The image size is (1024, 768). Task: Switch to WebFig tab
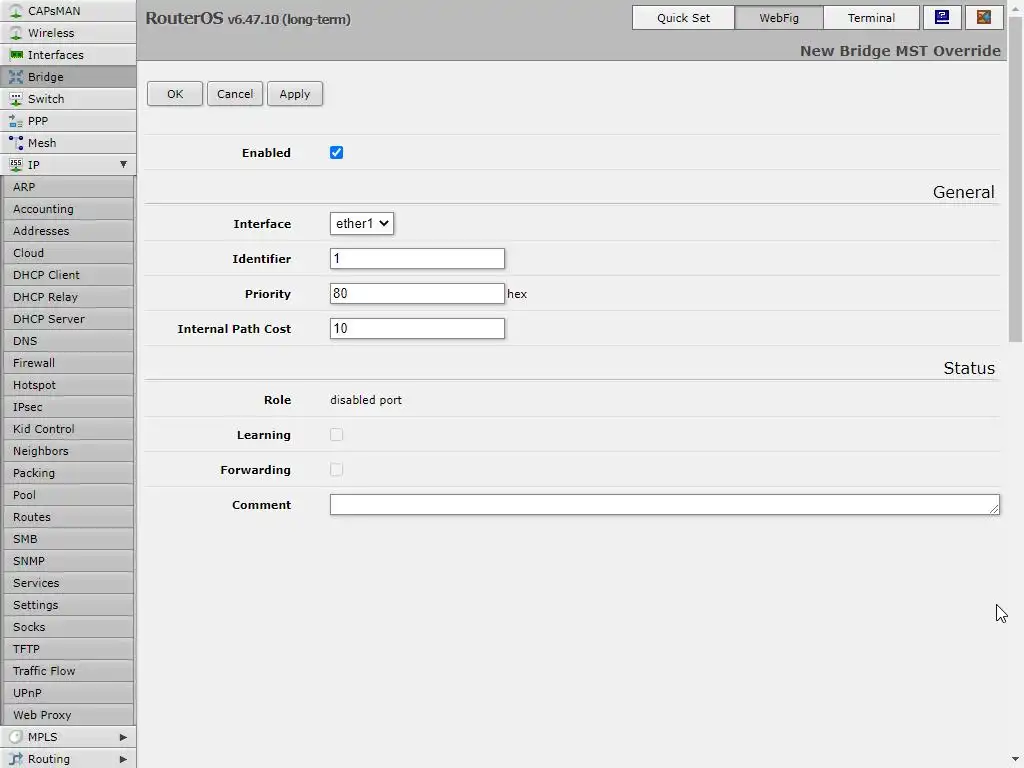(778, 18)
